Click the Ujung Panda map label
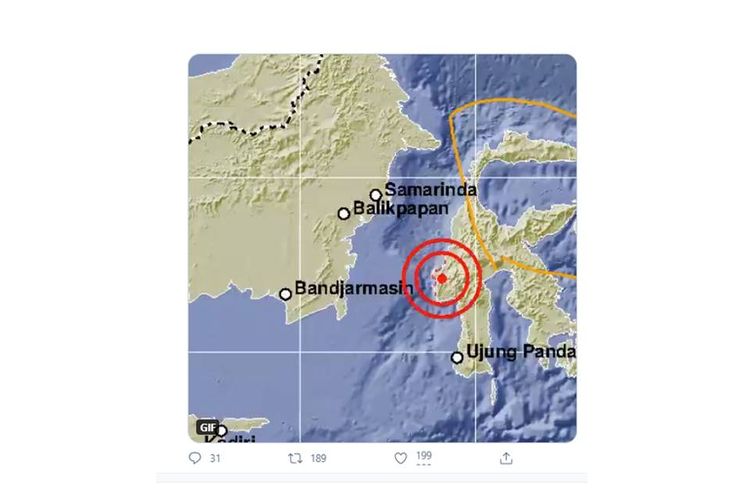 521,352
